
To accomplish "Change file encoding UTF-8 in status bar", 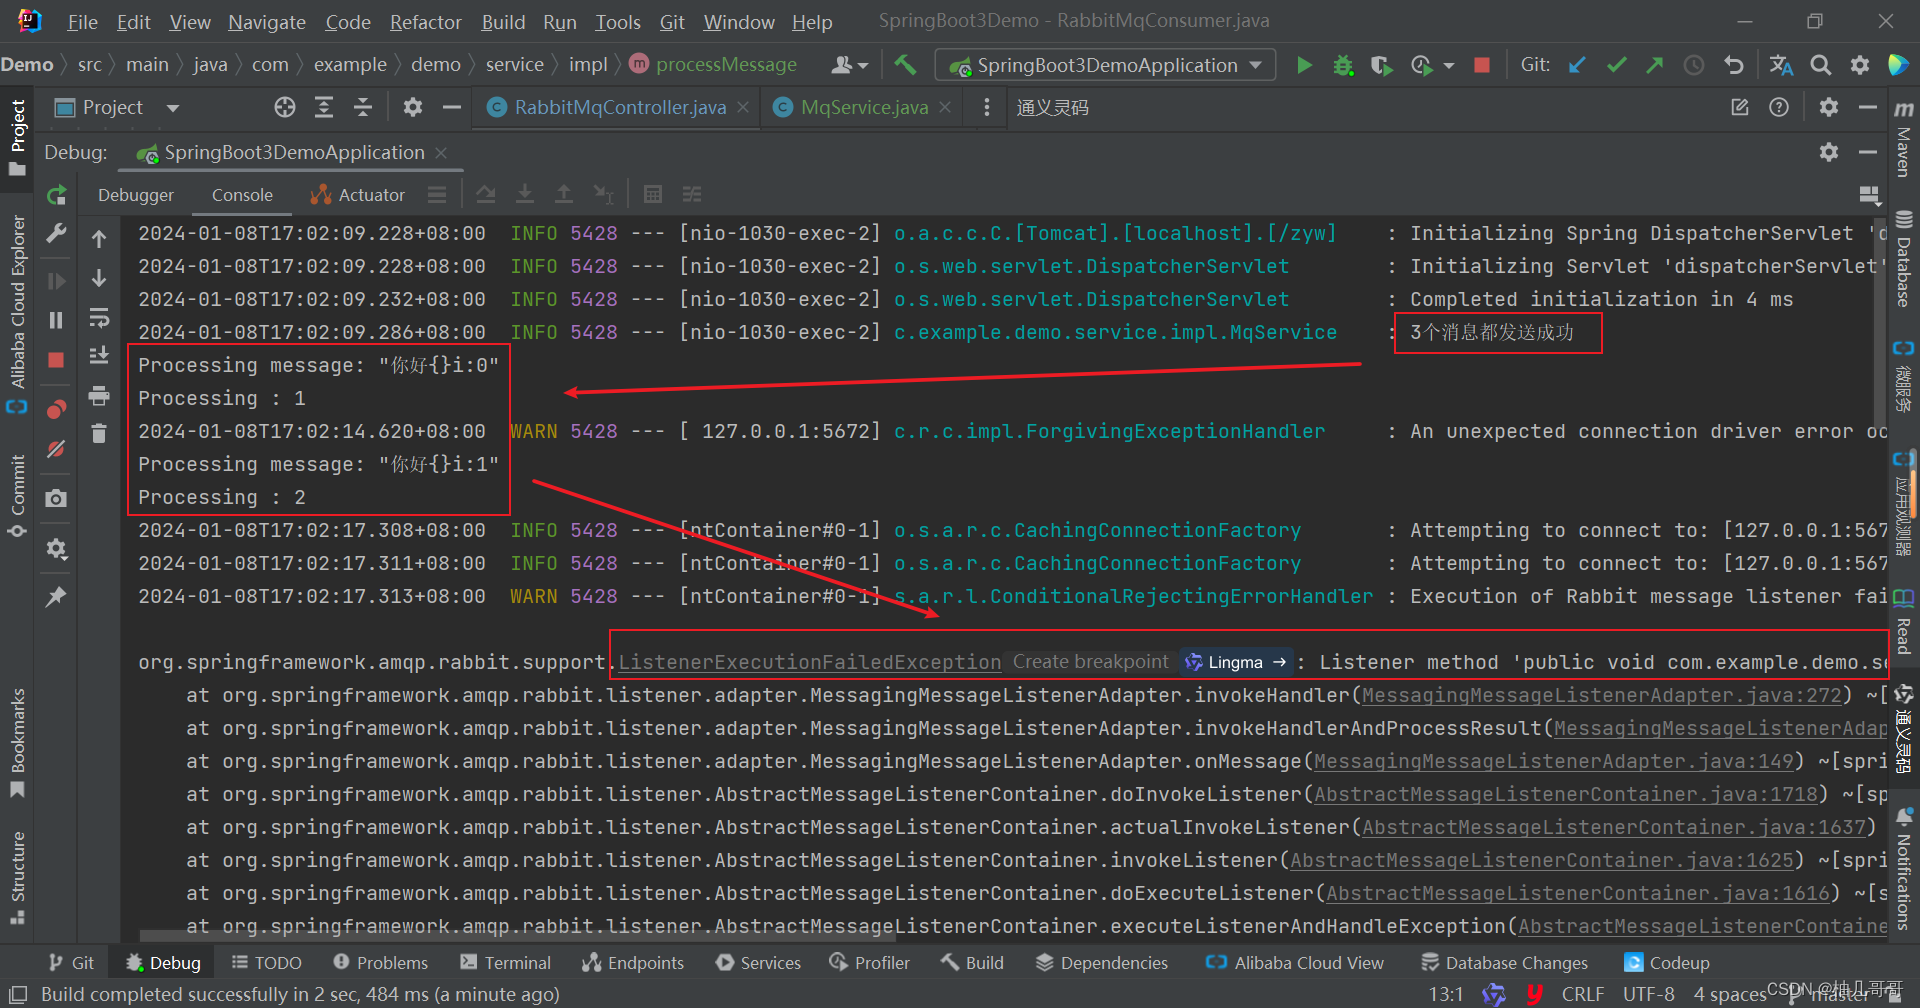I will 1648,994.
